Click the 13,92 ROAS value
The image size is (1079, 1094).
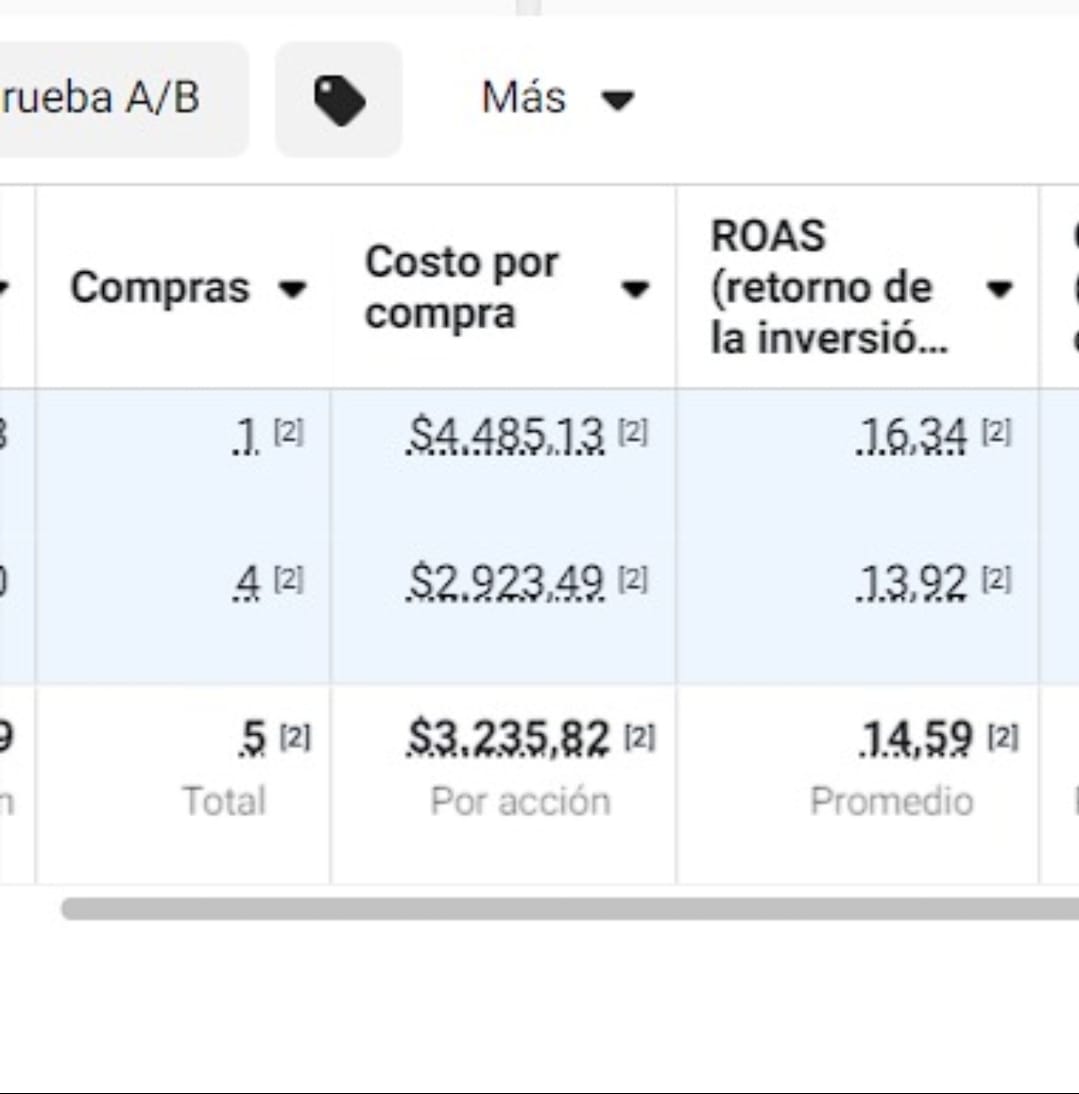click(912, 582)
